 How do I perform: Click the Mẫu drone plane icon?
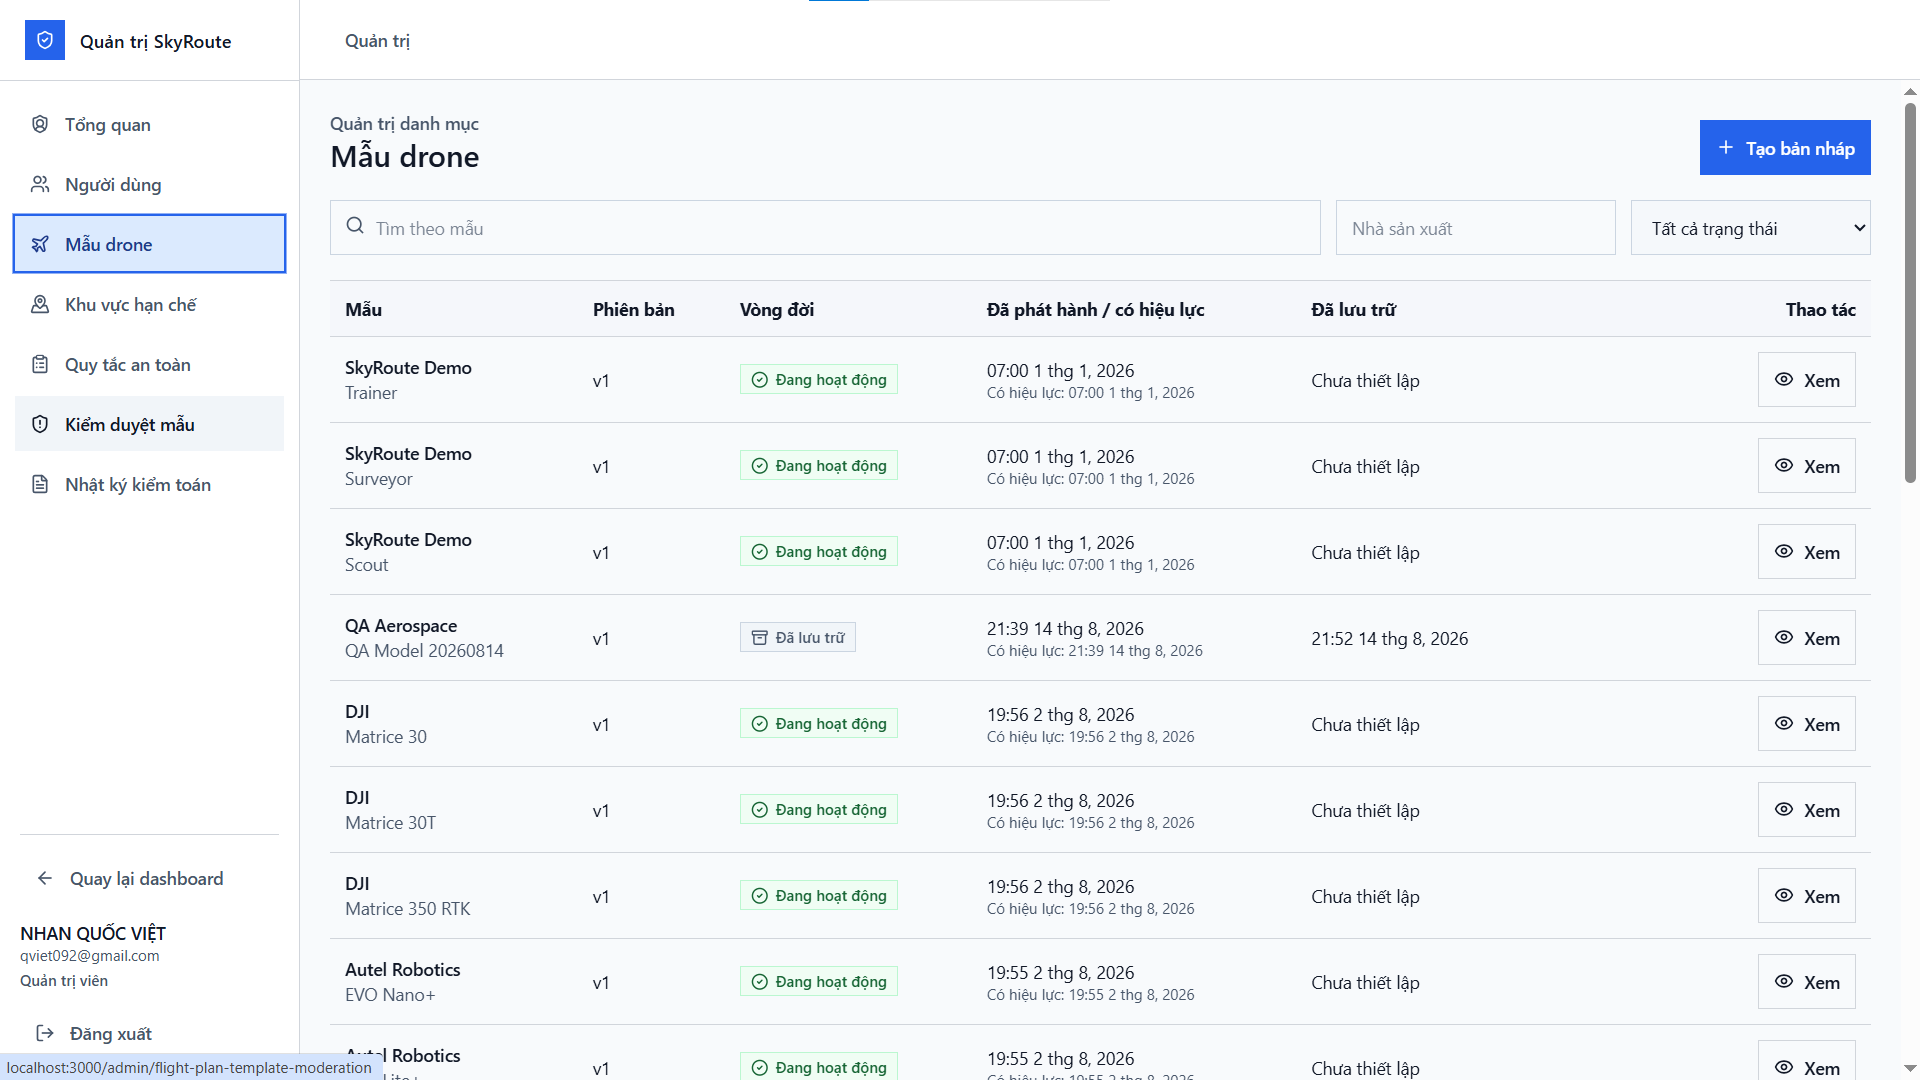pos(40,244)
